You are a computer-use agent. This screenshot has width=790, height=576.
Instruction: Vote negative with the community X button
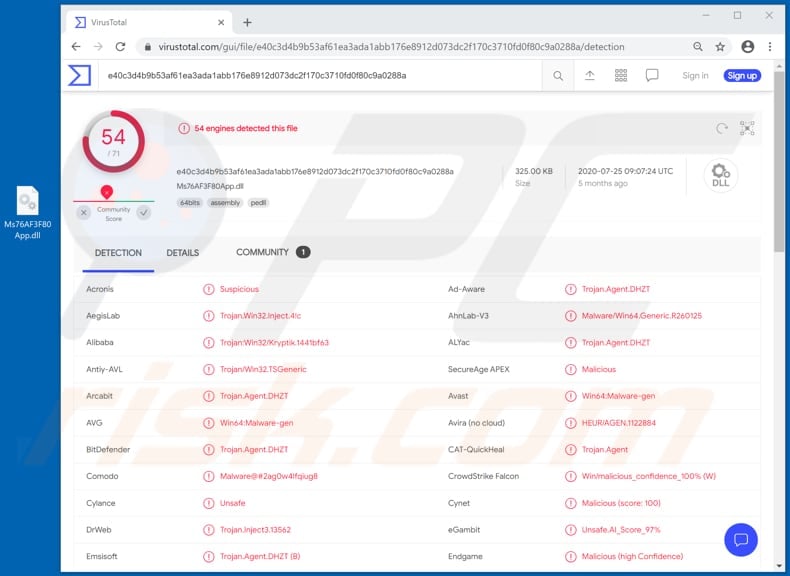[x=84, y=213]
